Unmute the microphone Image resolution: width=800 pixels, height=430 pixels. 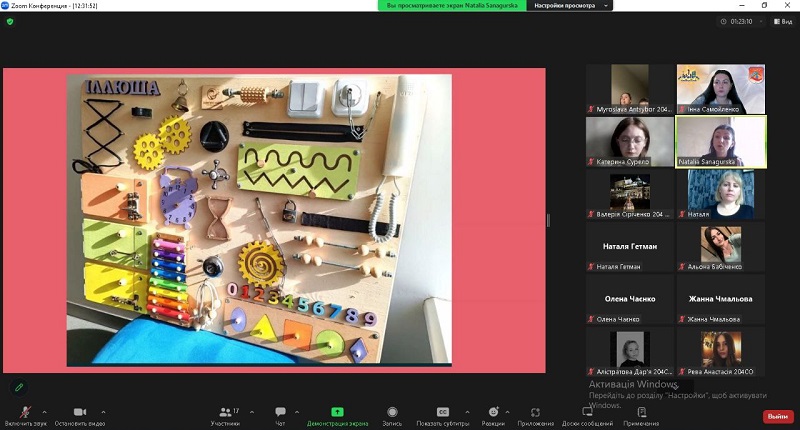tap(24, 414)
